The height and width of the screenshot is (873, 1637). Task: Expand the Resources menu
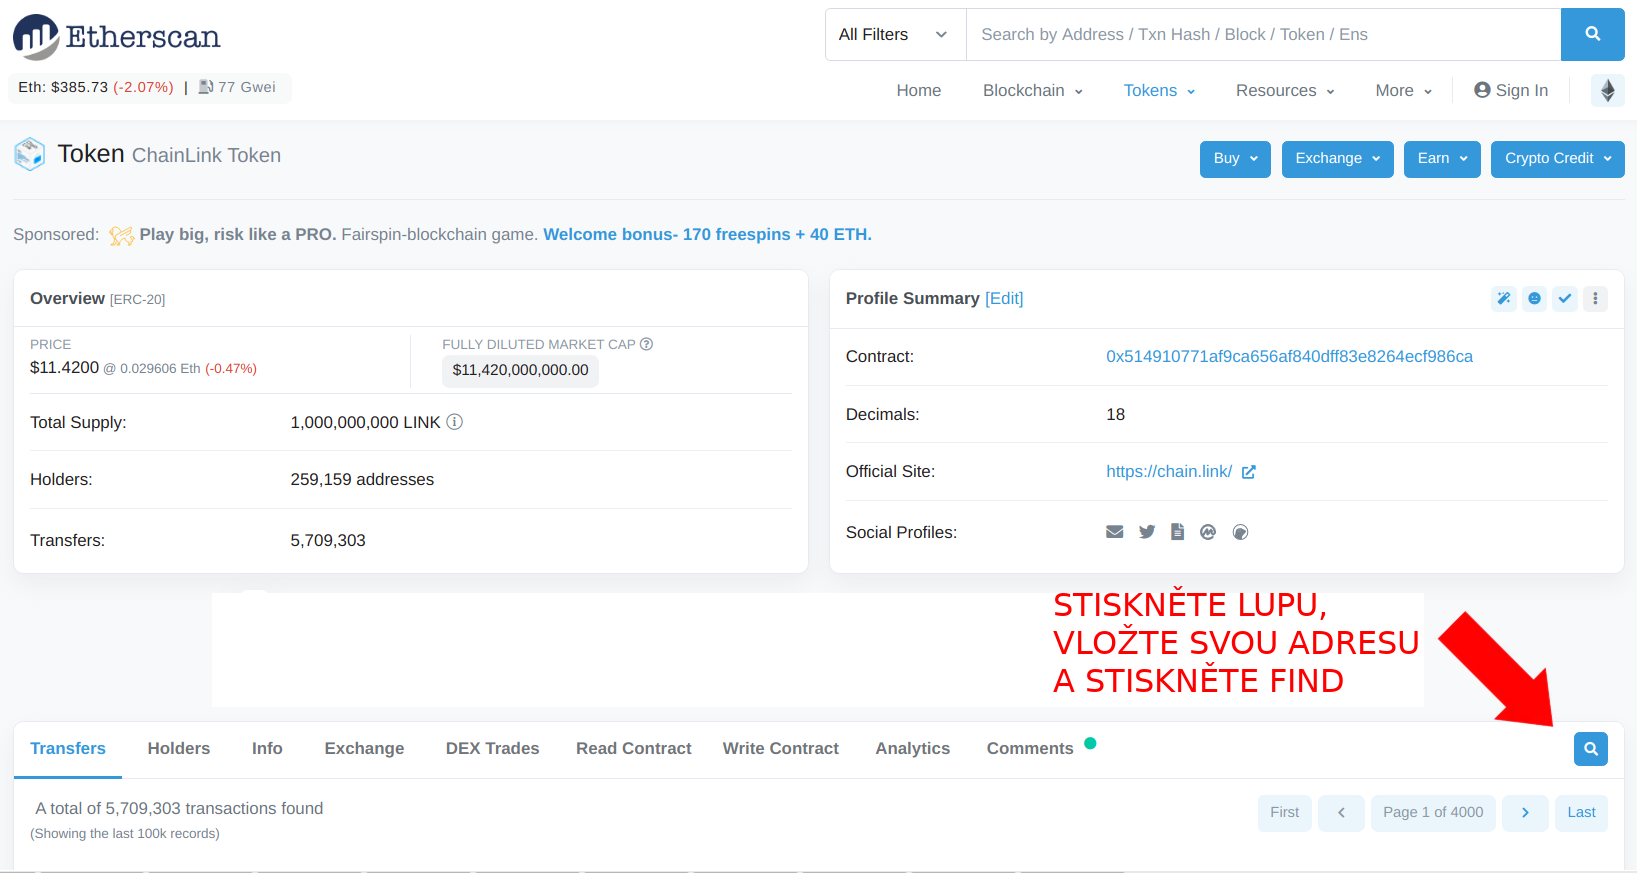[x=1286, y=90]
